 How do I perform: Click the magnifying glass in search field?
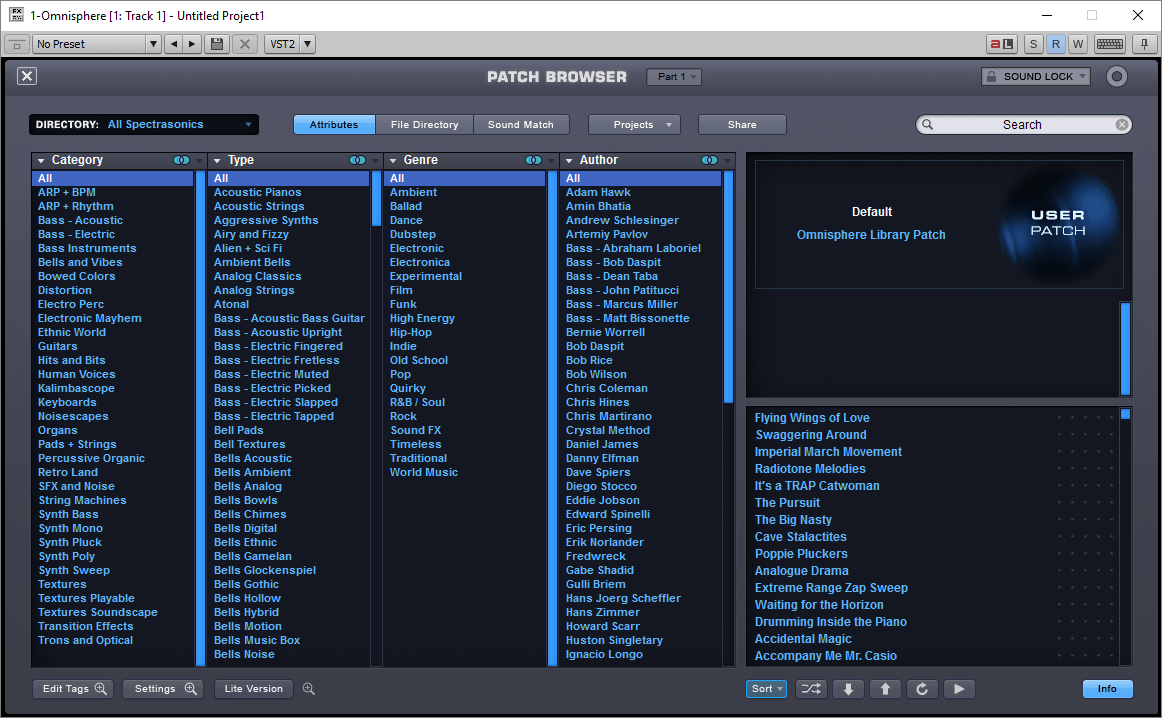[x=927, y=124]
